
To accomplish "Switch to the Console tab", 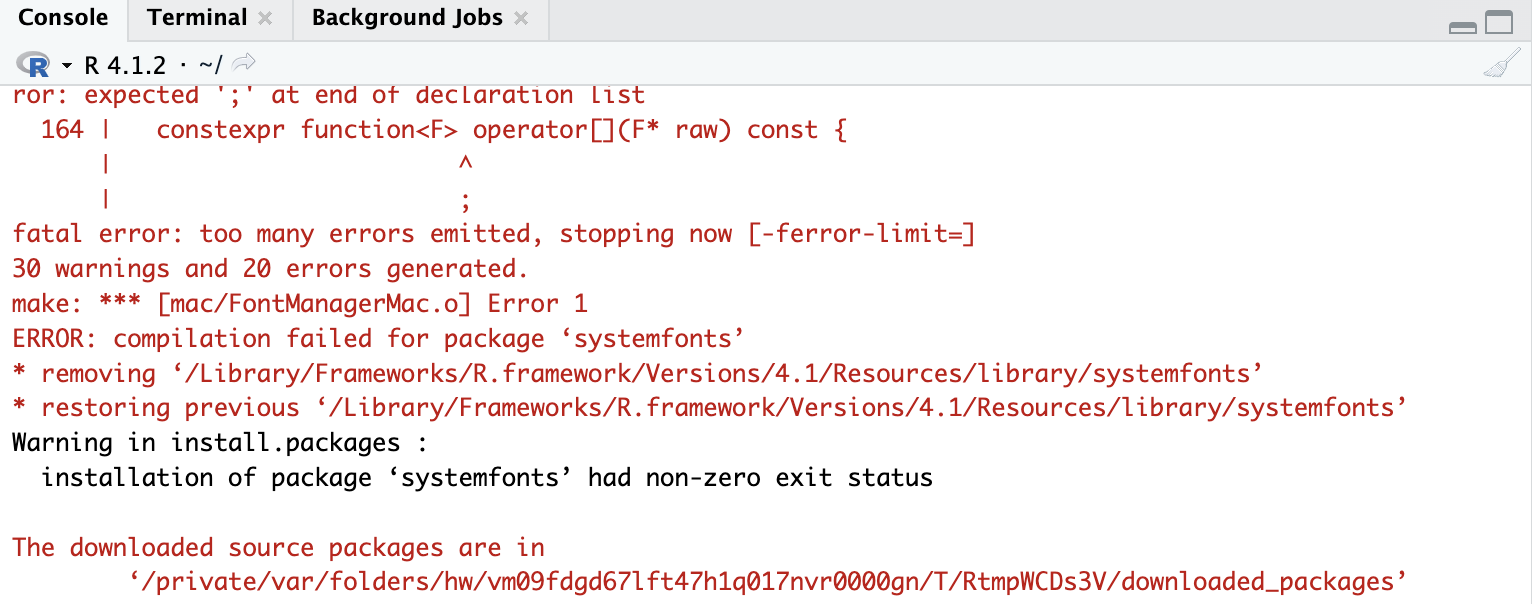I will [64, 18].
